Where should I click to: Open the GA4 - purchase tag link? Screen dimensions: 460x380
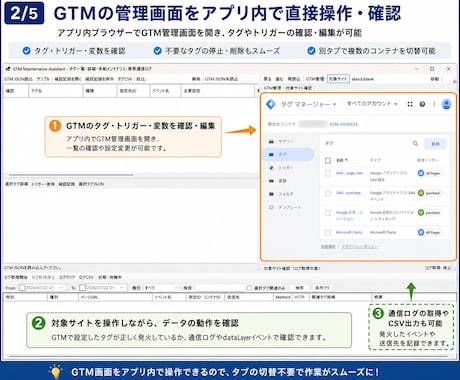pyautogui.click(x=348, y=193)
